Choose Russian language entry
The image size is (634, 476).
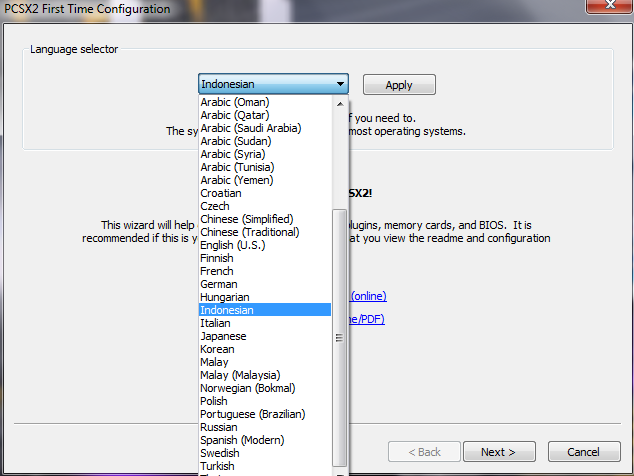265,427
